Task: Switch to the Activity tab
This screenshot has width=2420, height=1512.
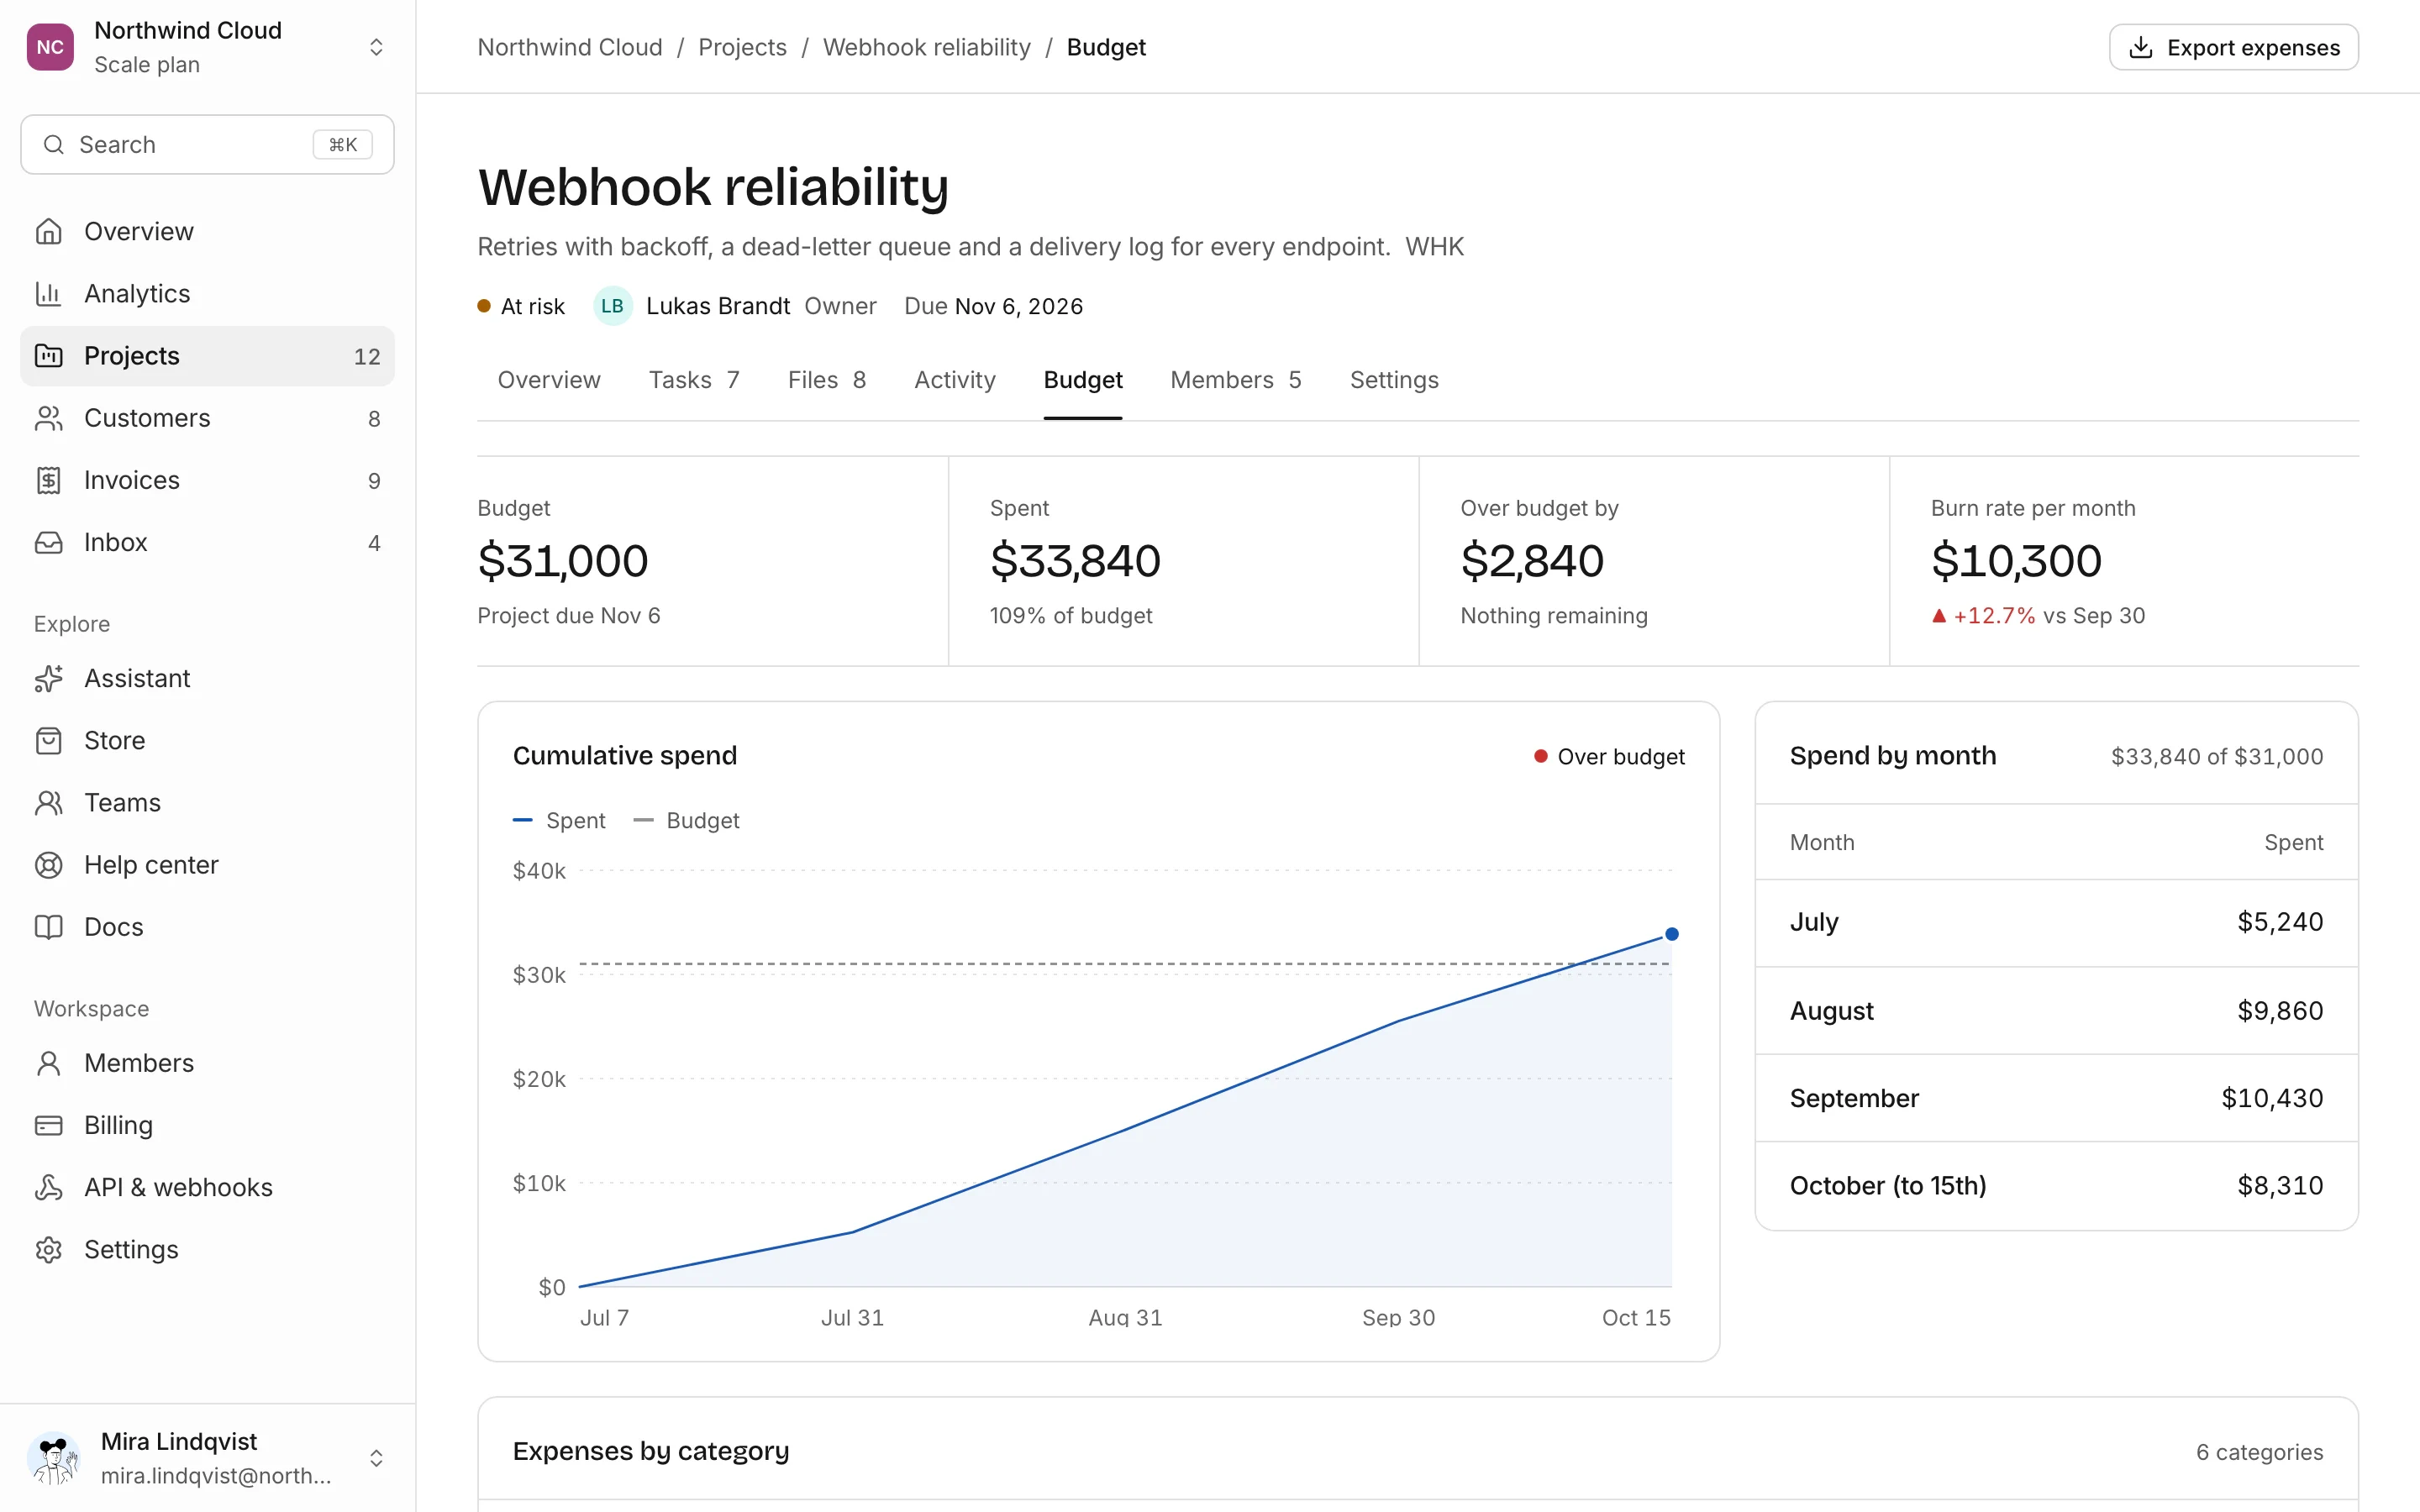Action: pyautogui.click(x=955, y=380)
